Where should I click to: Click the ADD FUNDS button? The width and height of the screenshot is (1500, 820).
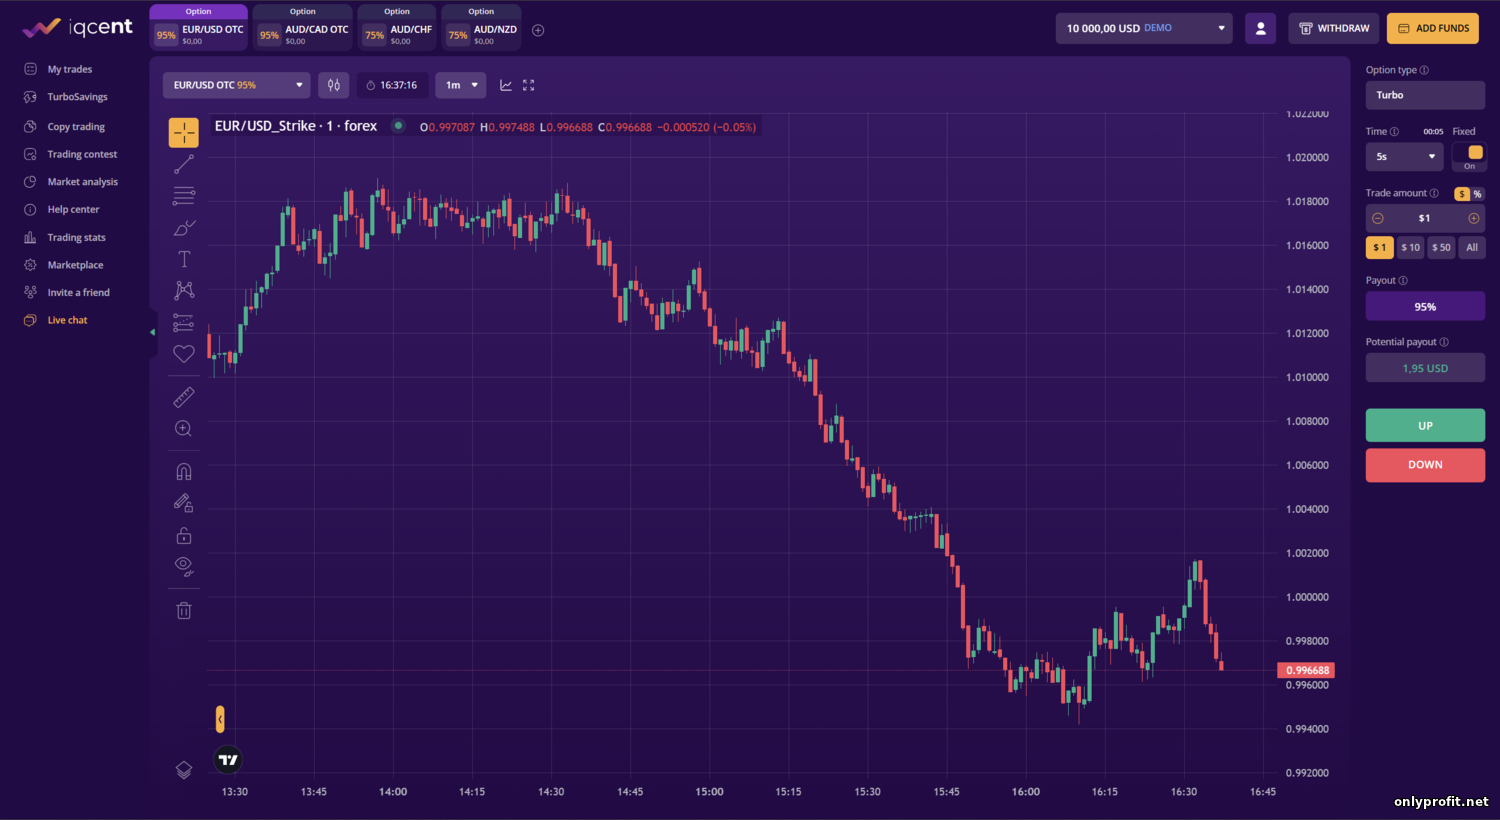tap(1432, 28)
